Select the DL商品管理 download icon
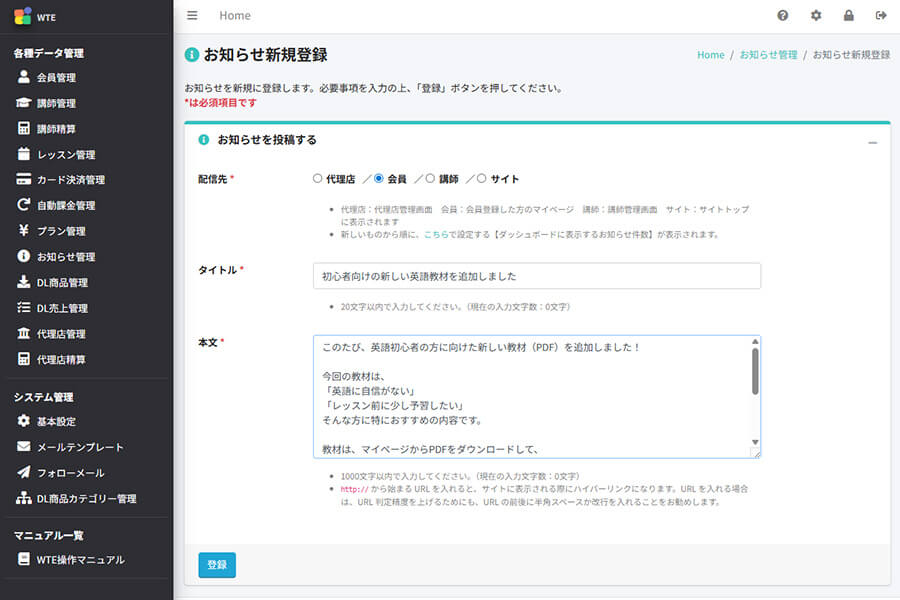Viewport: 900px width, 600px height. (23, 282)
